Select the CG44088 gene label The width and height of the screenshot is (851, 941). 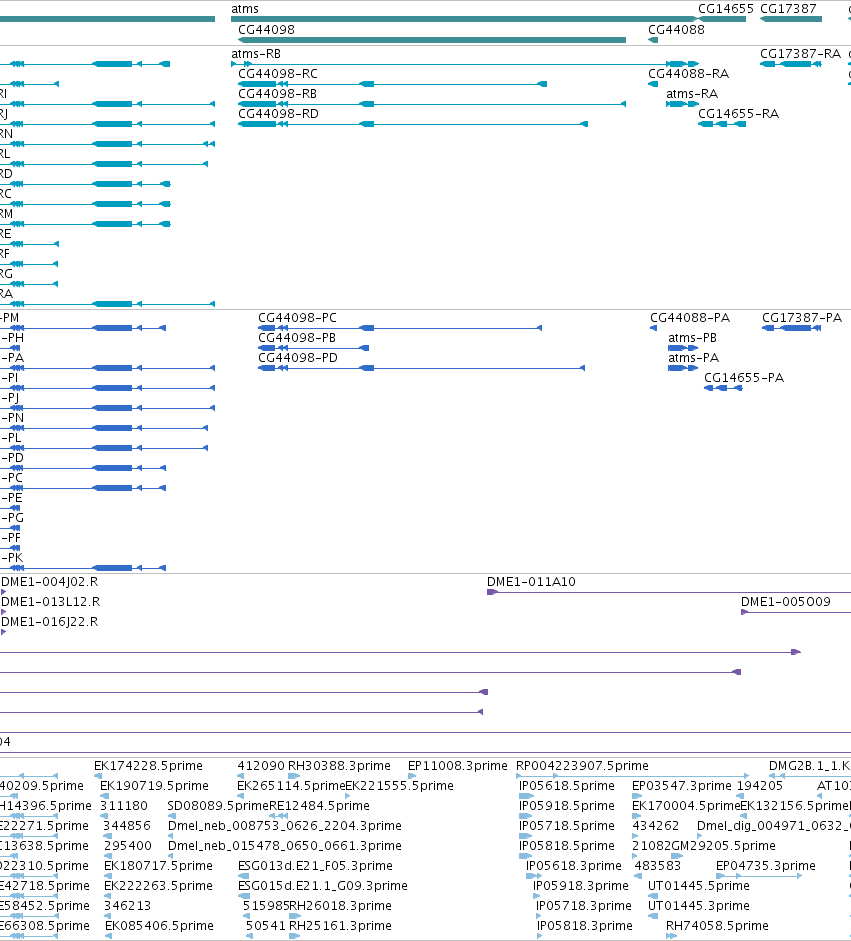(676, 29)
